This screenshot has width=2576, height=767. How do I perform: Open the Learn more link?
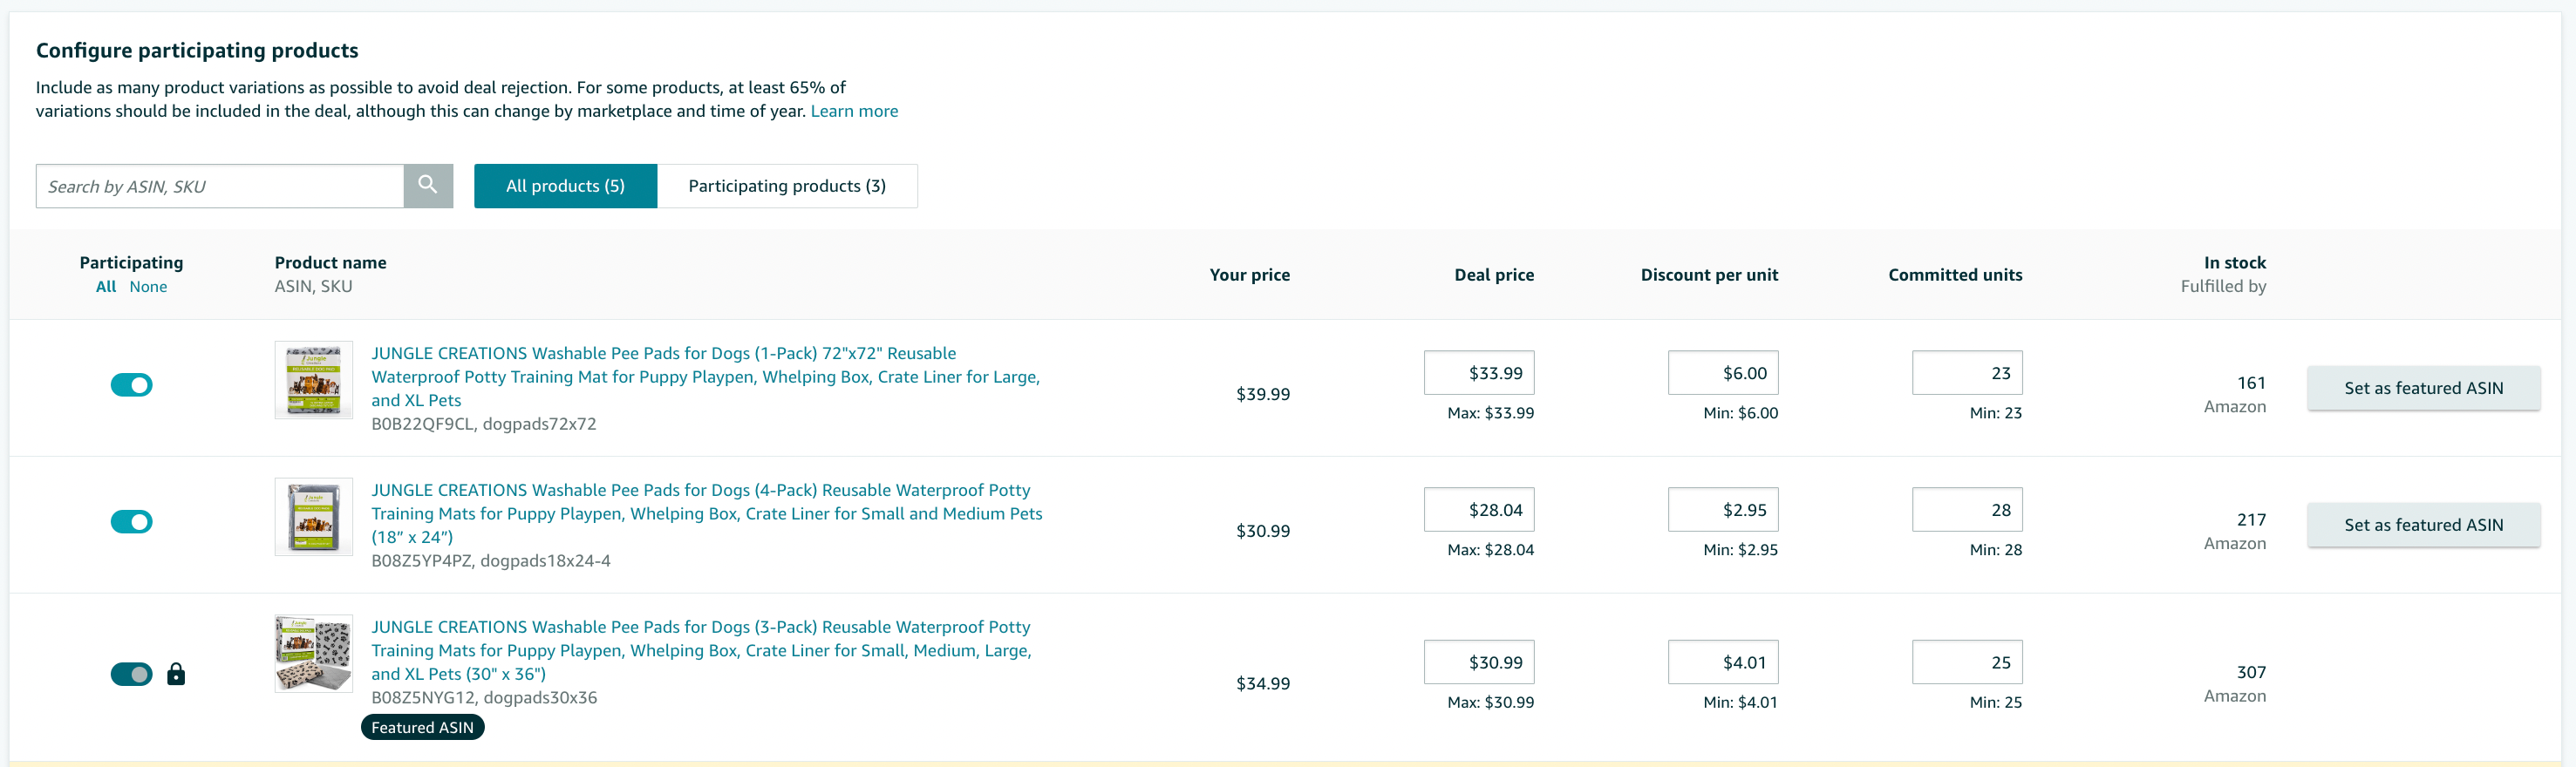(854, 111)
